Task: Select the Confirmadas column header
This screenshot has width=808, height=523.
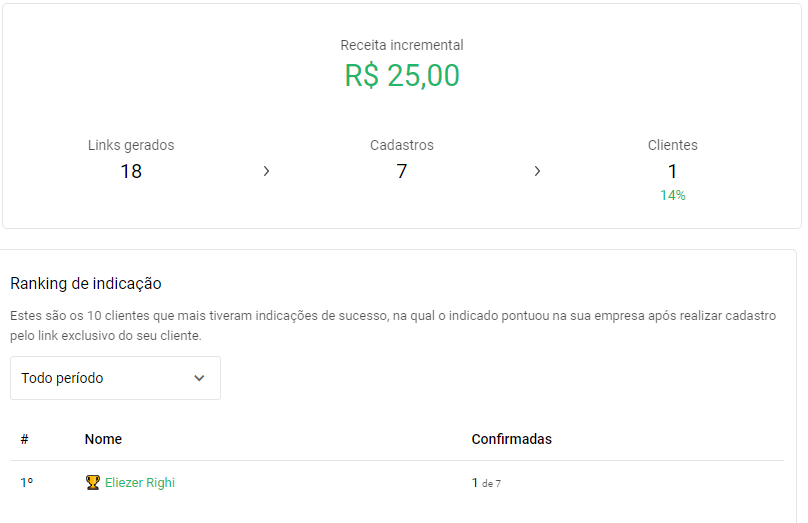Action: [x=512, y=439]
